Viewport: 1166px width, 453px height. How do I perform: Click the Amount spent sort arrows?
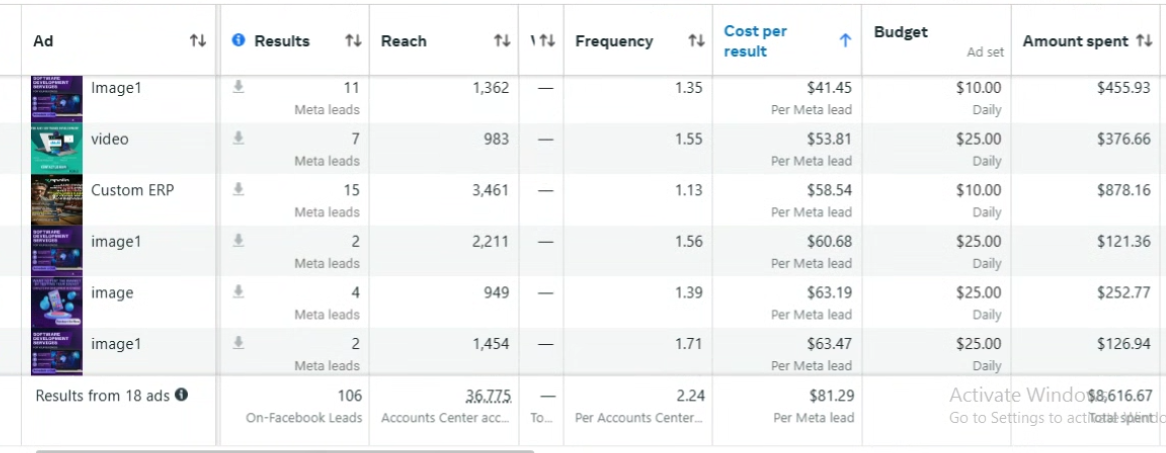pos(1144,41)
